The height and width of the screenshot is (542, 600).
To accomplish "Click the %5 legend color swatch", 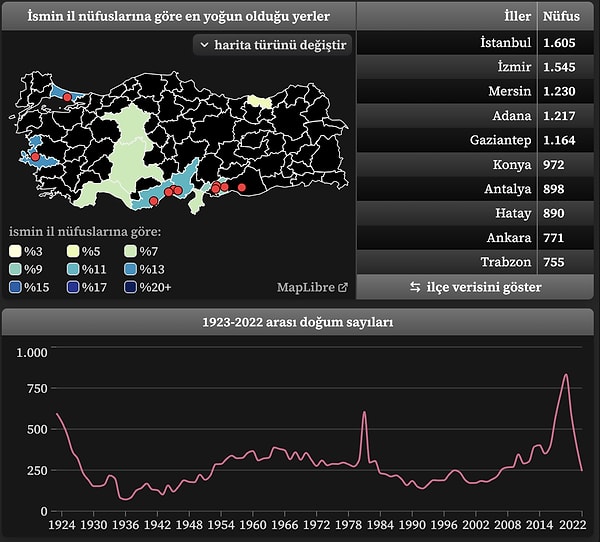I will 73,251.
